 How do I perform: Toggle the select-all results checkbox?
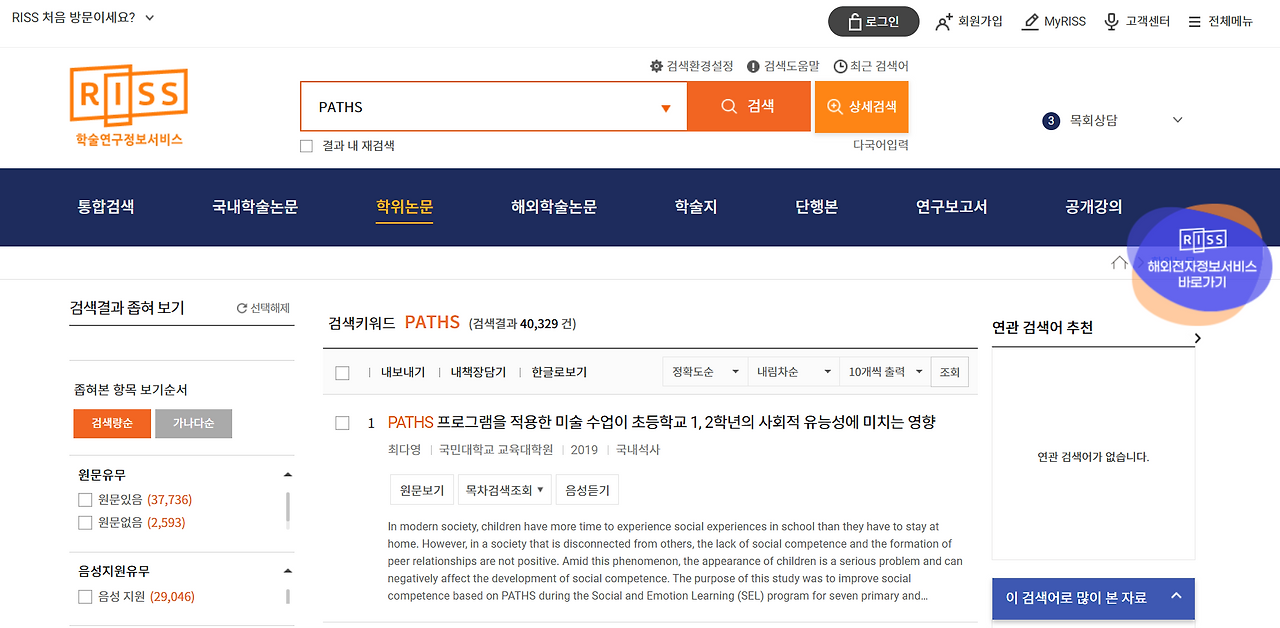click(x=342, y=372)
